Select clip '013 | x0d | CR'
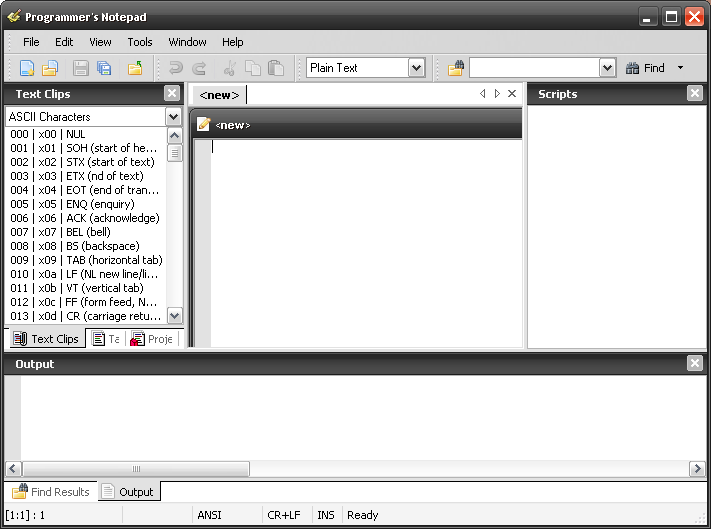The width and height of the screenshot is (711, 529). click(x=86, y=317)
